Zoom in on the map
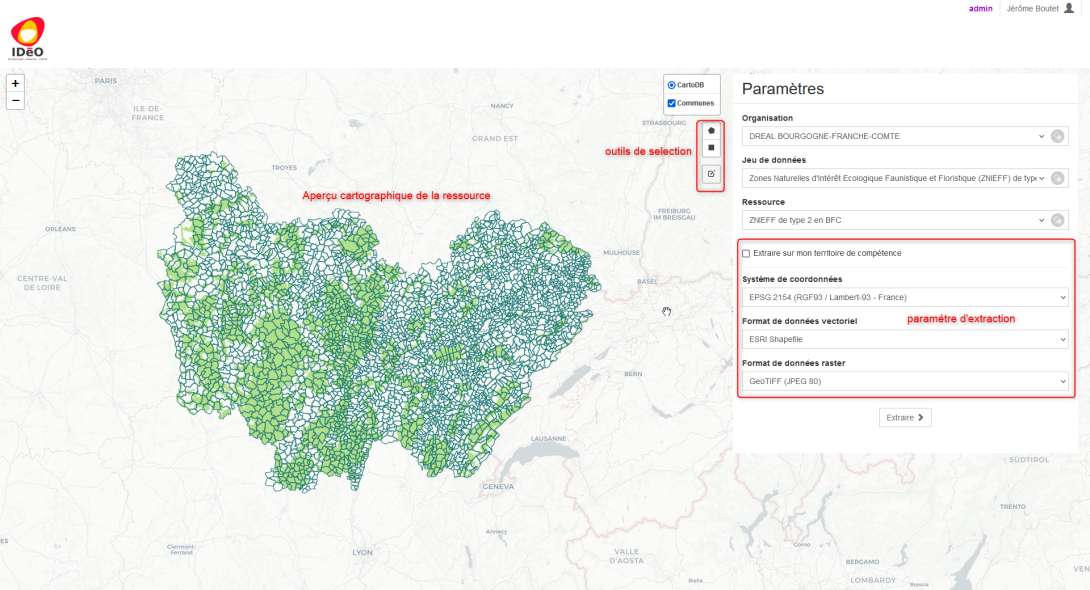The height and width of the screenshot is (590, 1090). [x=15, y=84]
